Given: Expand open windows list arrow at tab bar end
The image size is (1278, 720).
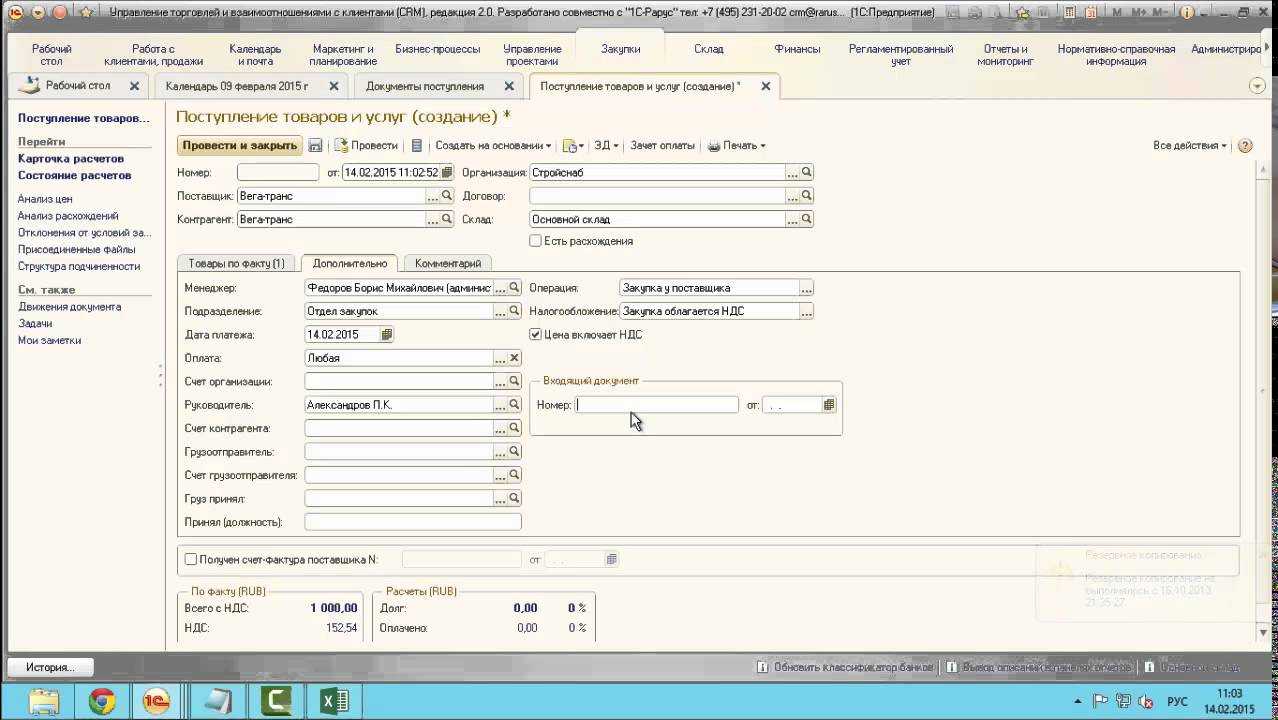Looking at the screenshot, I should (1258, 87).
